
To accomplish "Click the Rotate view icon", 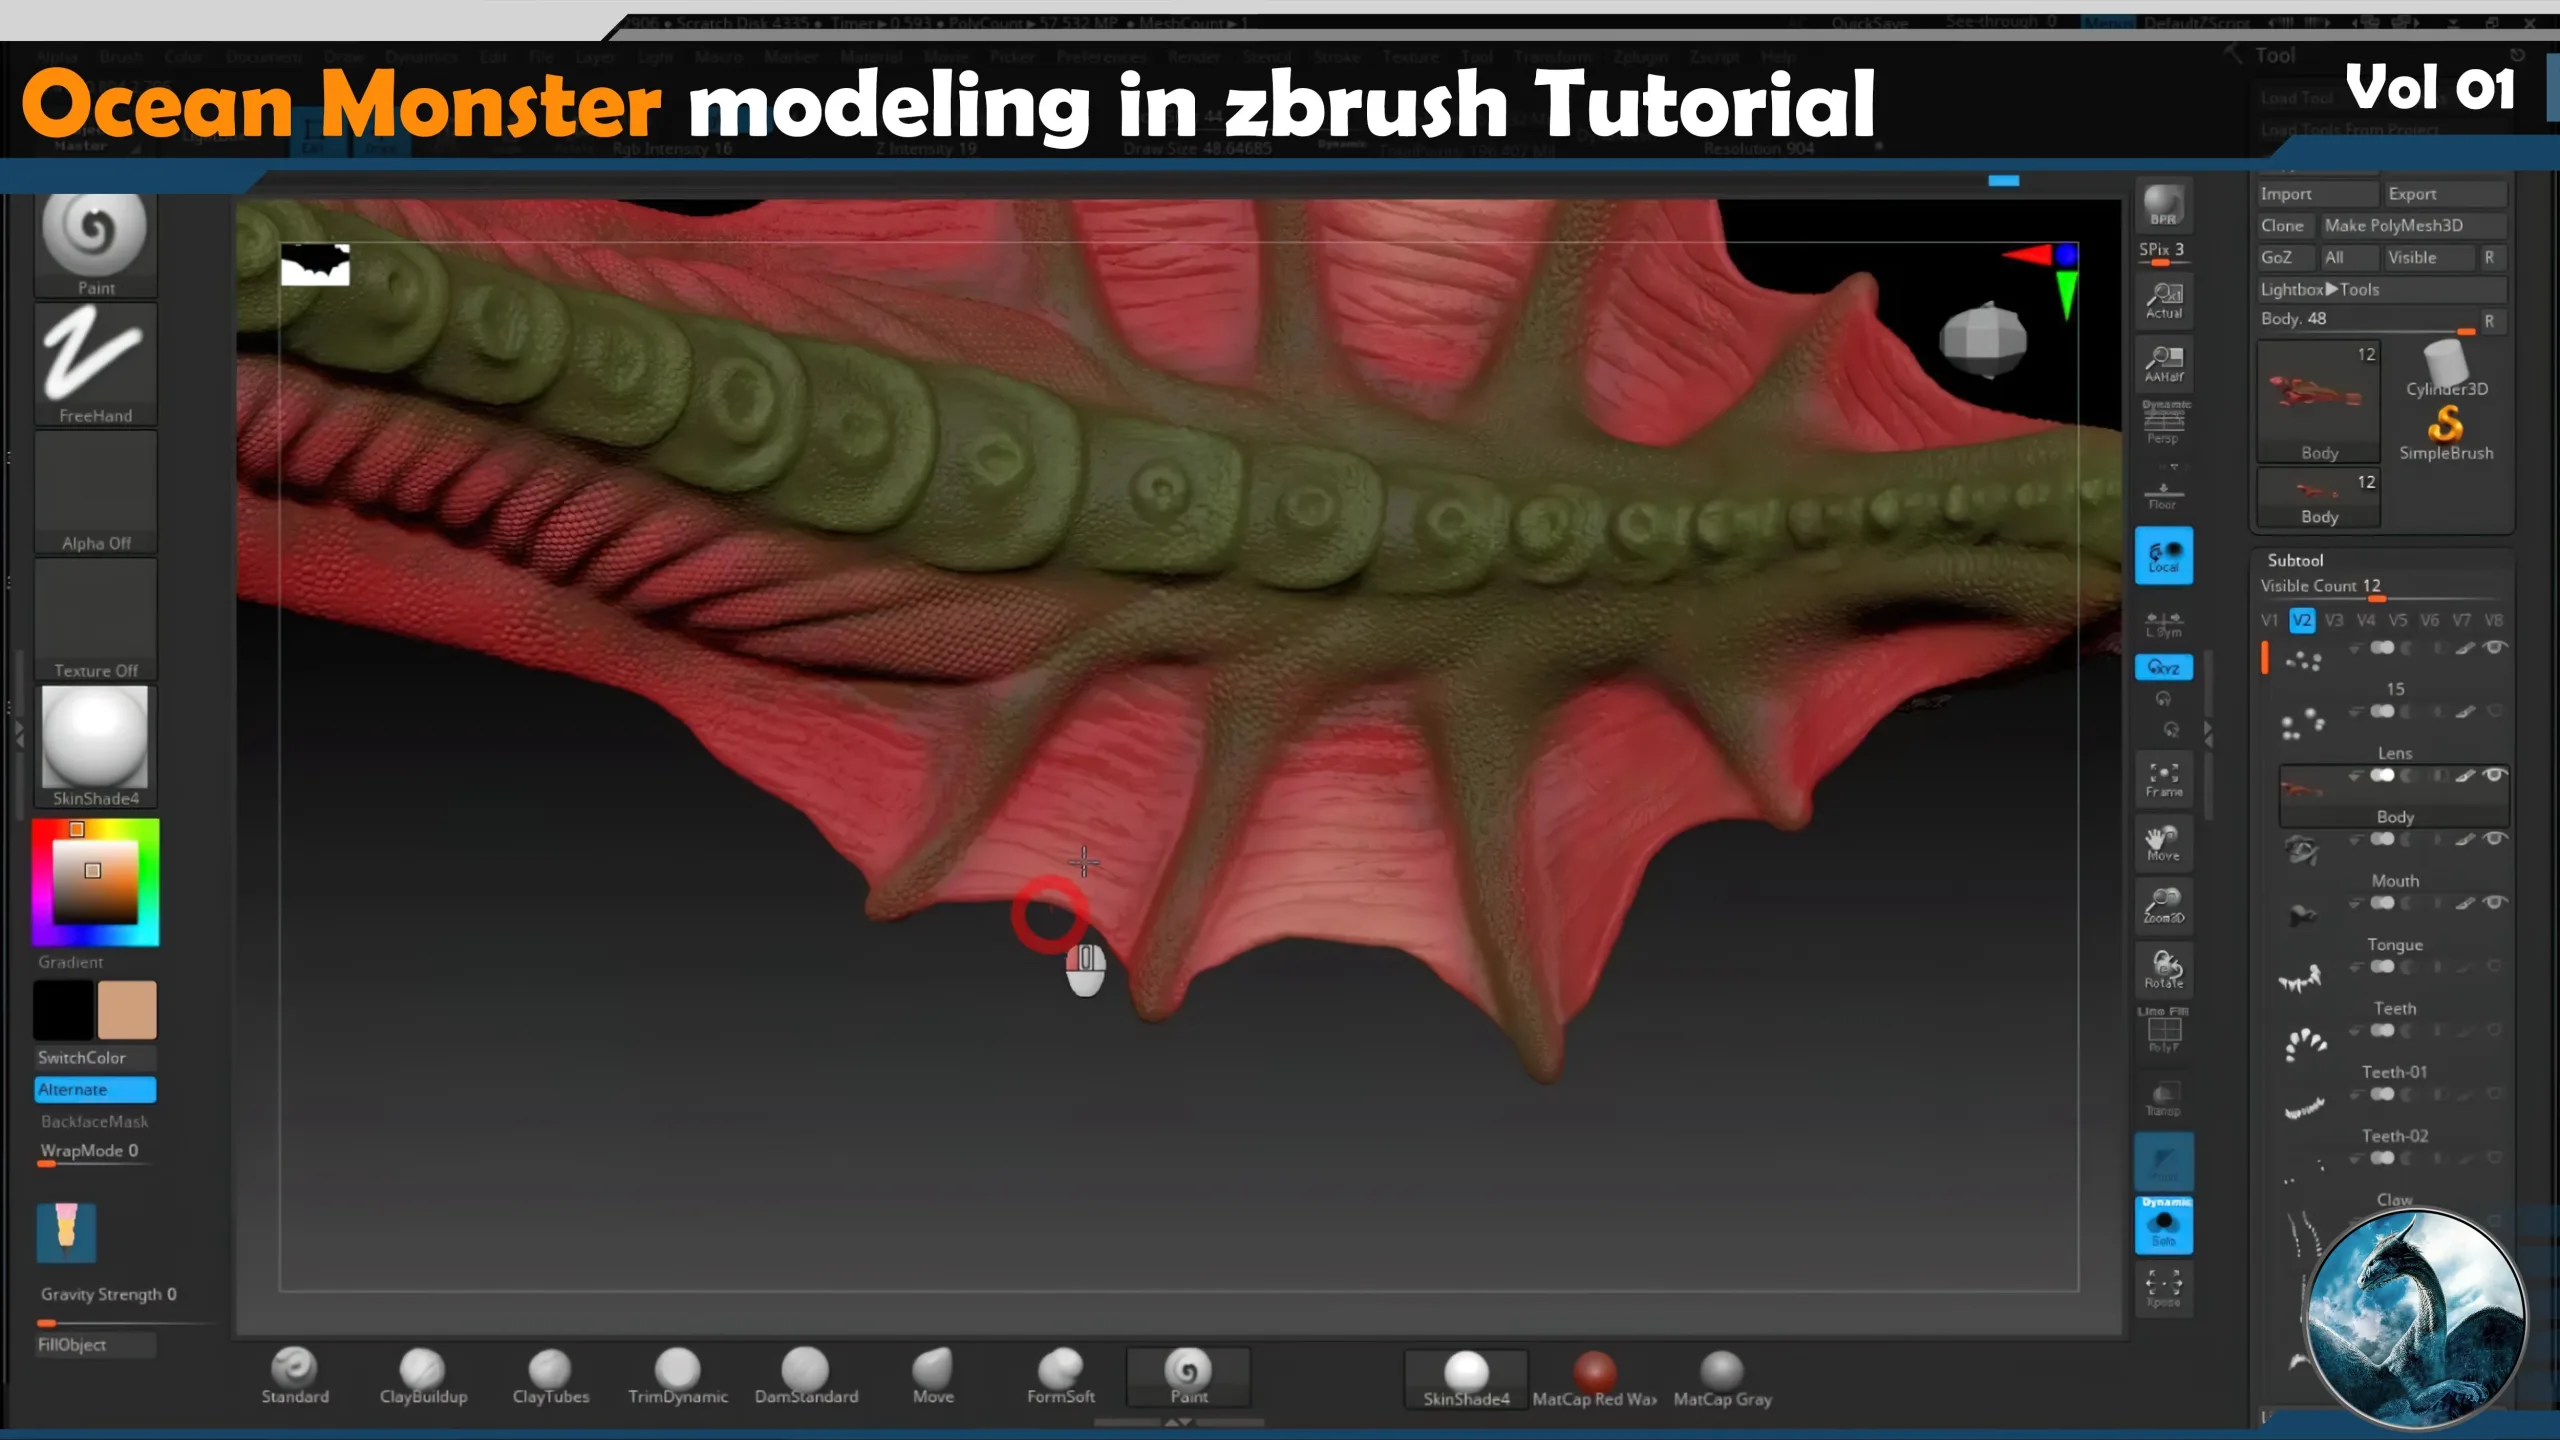I will point(2163,969).
